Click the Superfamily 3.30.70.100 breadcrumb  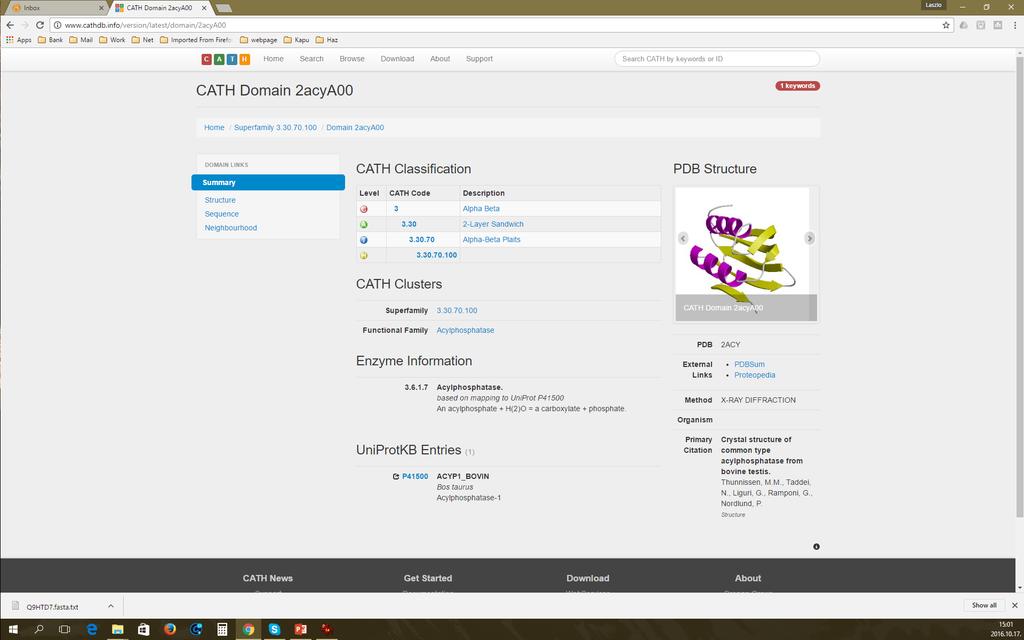(275, 127)
